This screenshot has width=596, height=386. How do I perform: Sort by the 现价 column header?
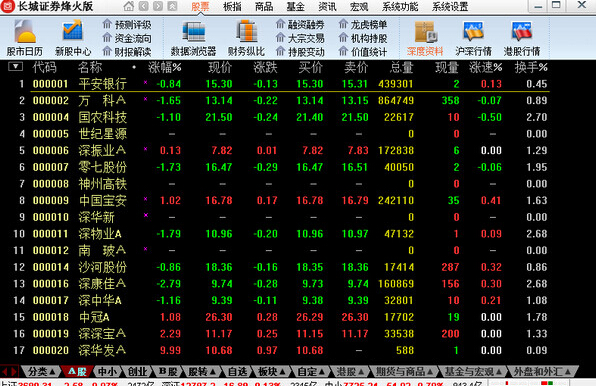(220, 67)
